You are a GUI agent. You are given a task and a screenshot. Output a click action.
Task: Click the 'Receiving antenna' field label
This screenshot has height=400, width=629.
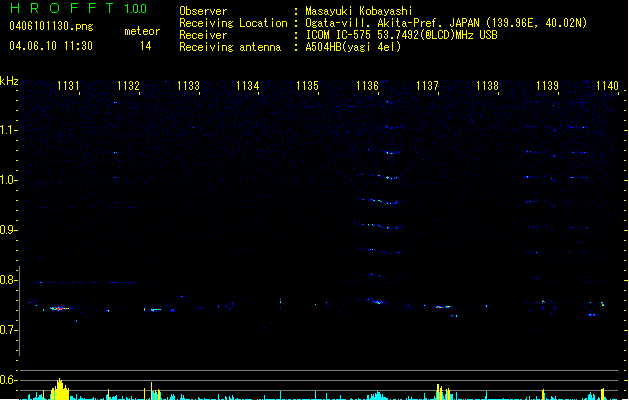(x=230, y=47)
